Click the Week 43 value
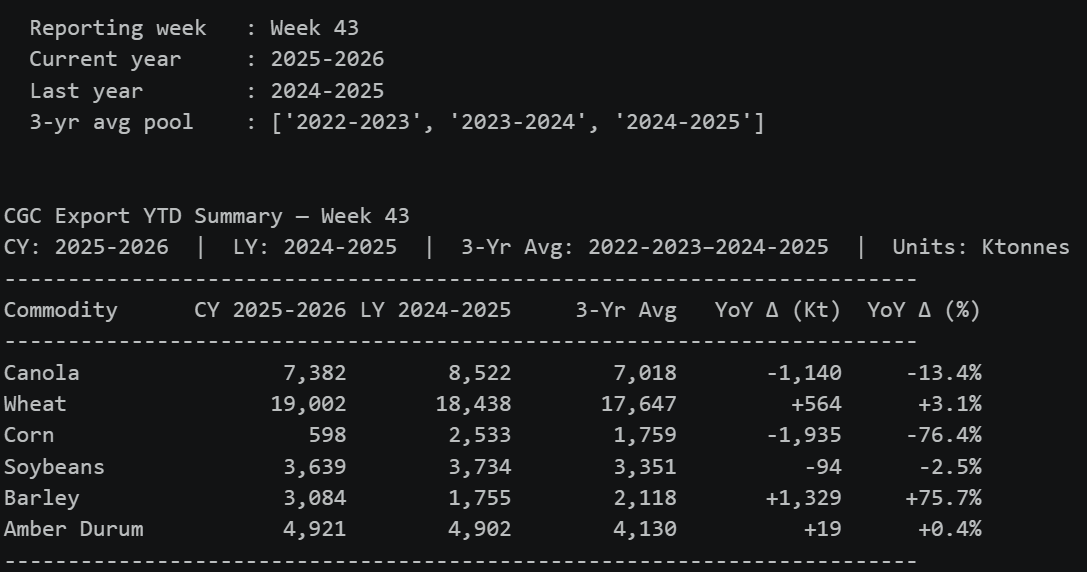This screenshot has width=1087, height=572. pos(314,28)
